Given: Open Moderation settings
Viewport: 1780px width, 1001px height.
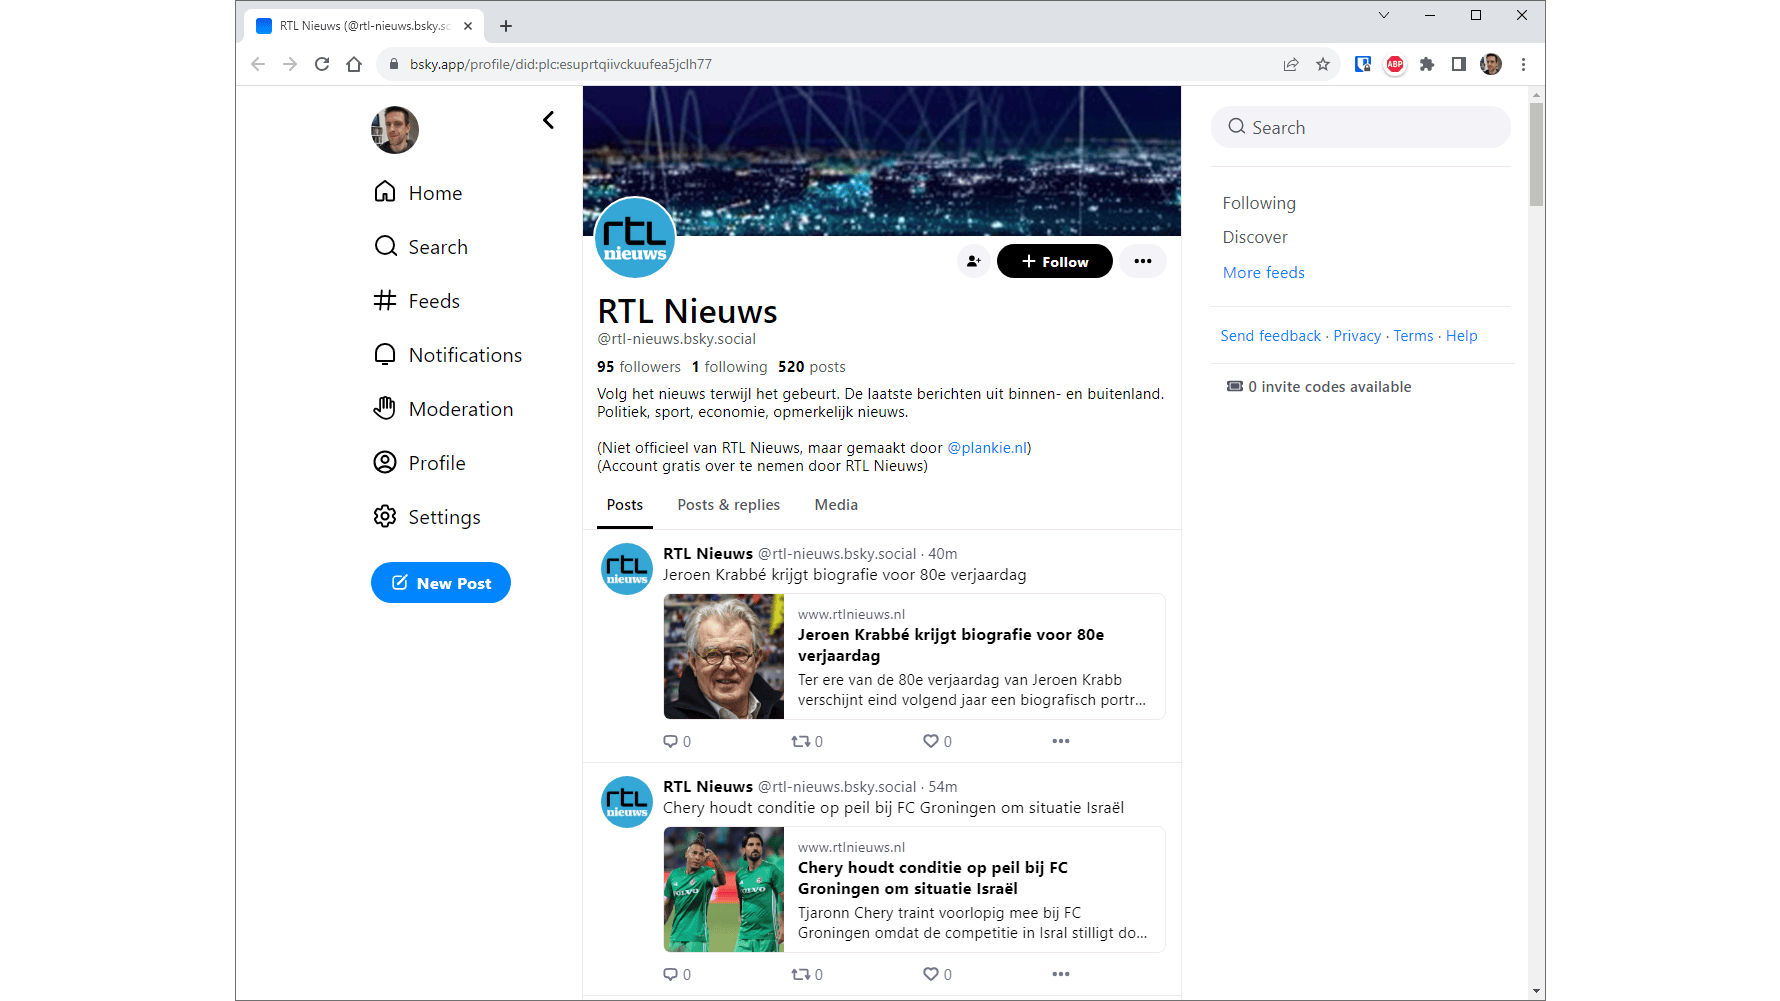Looking at the screenshot, I should tap(443, 409).
